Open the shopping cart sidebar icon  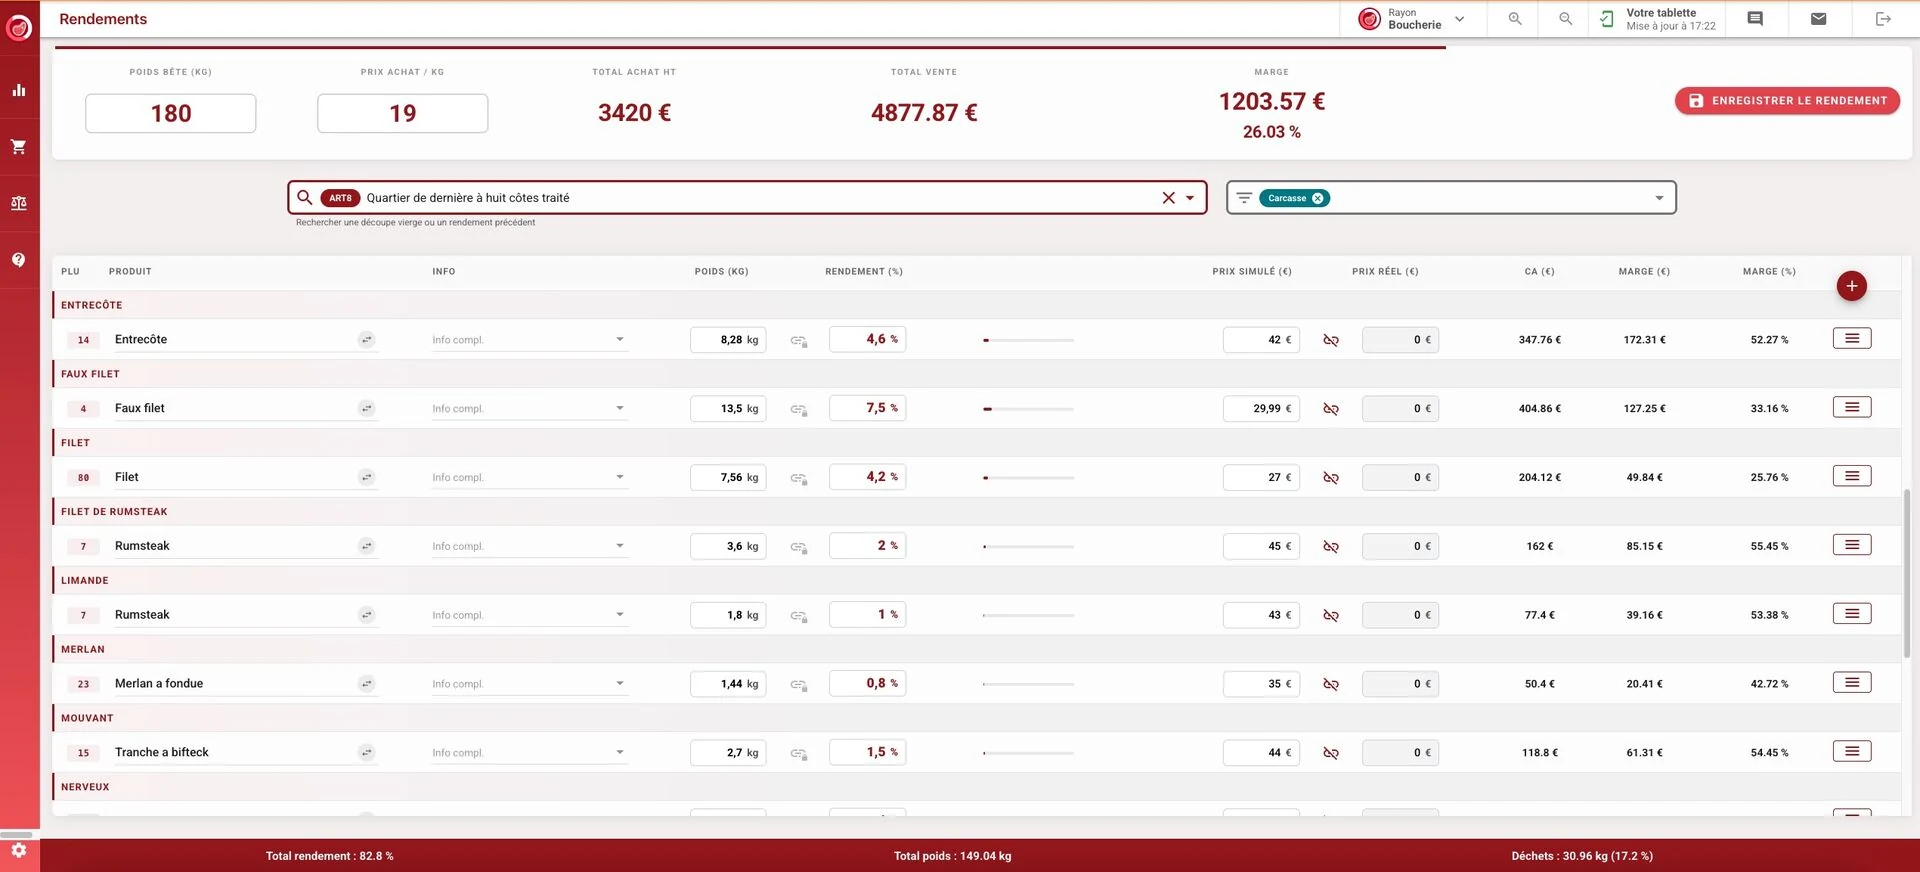pyautogui.click(x=19, y=147)
